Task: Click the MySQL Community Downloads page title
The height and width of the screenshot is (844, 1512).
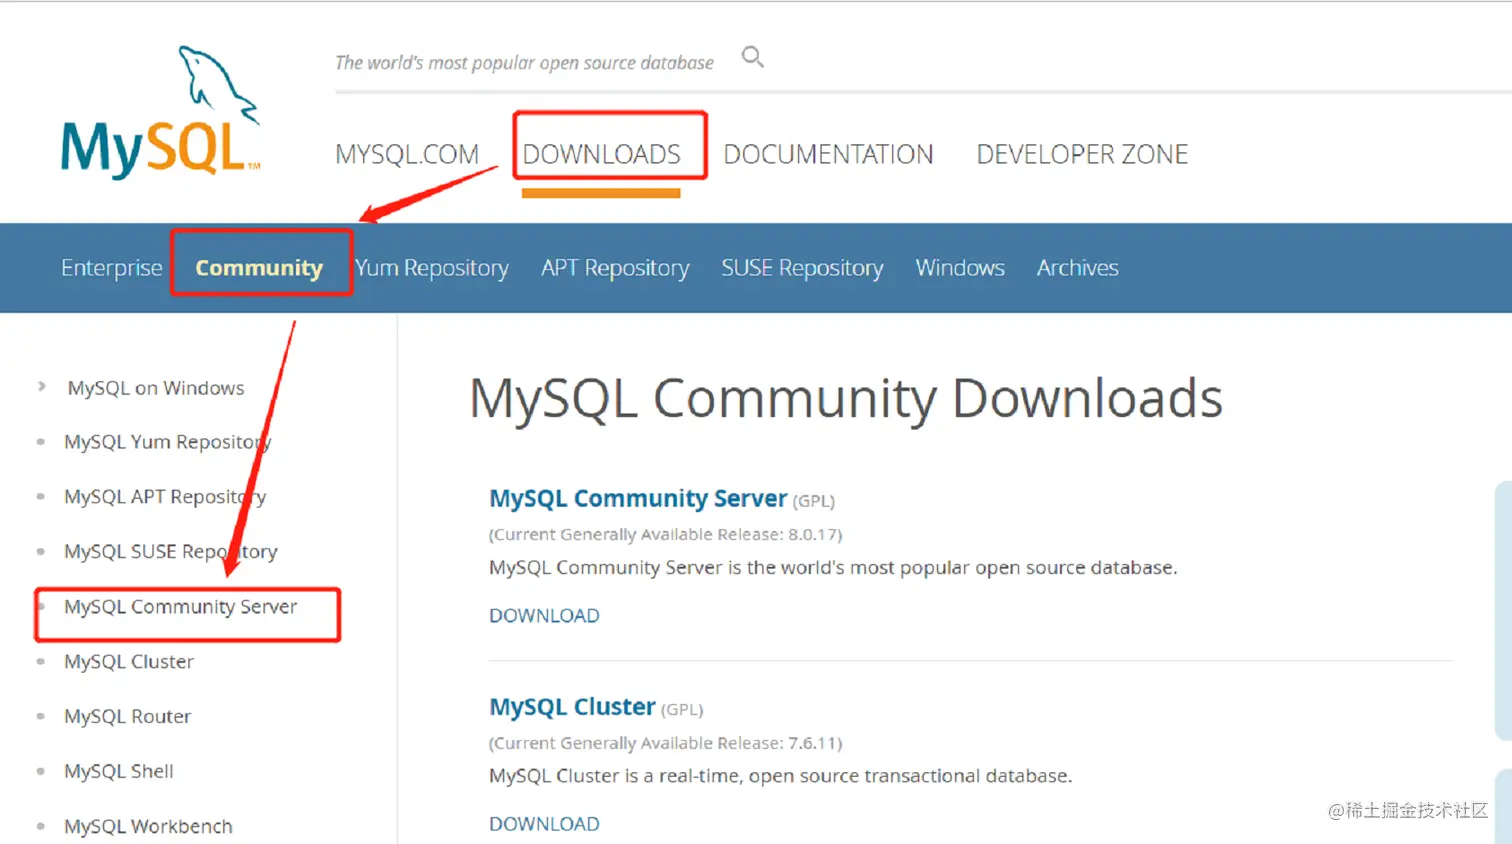Action: tap(846, 399)
